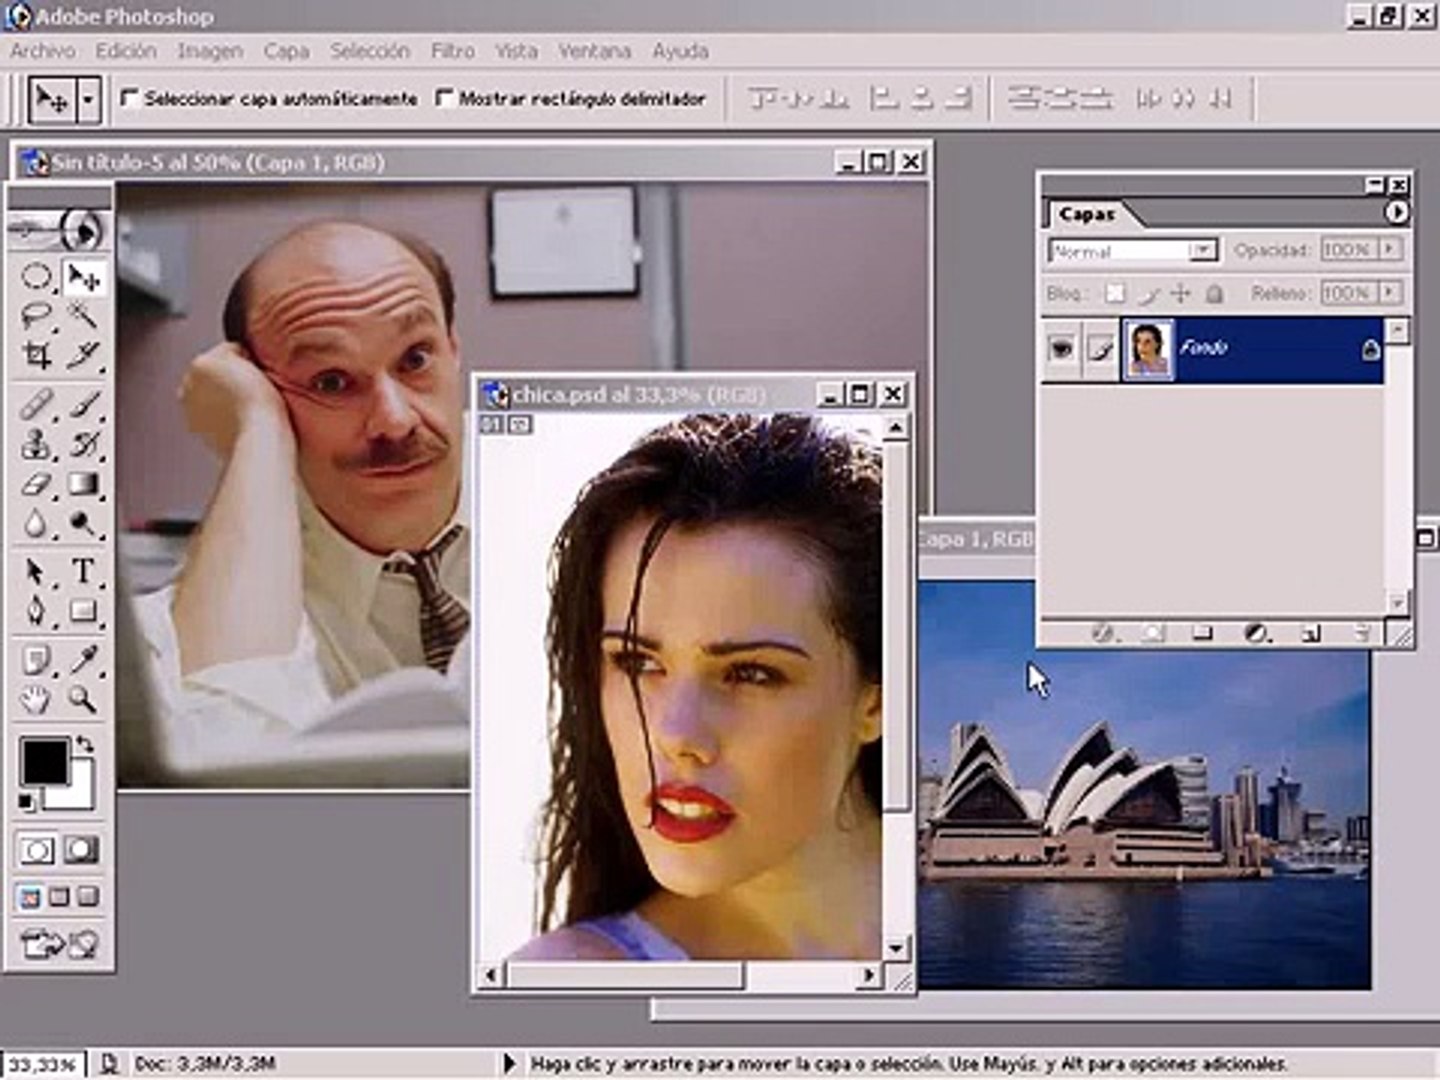The height and width of the screenshot is (1080, 1440).
Task: Reset to default black and white colors
Action: pos(27,802)
